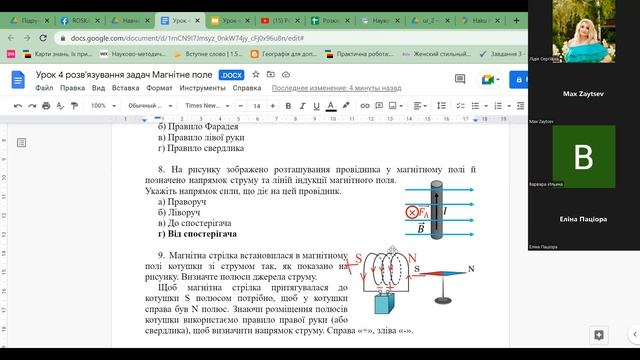The height and width of the screenshot is (360, 640).
Task: Click the line spacing icon
Action: (441, 106)
